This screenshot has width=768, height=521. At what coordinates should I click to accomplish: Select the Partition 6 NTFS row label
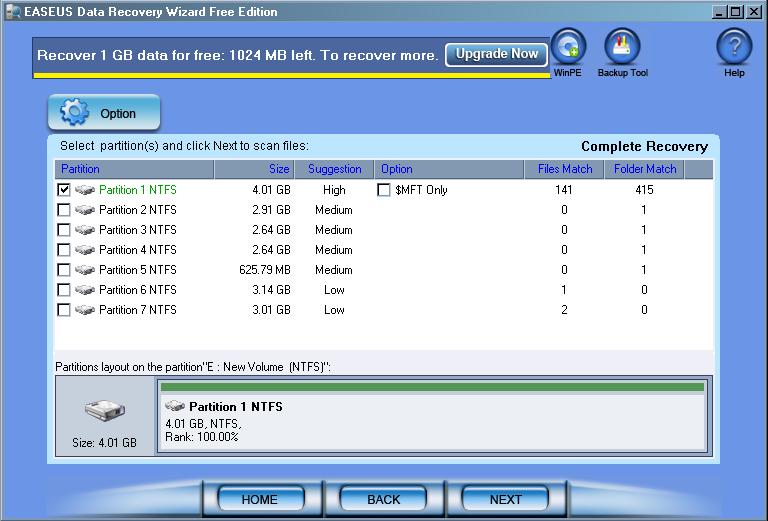tap(138, 290)
